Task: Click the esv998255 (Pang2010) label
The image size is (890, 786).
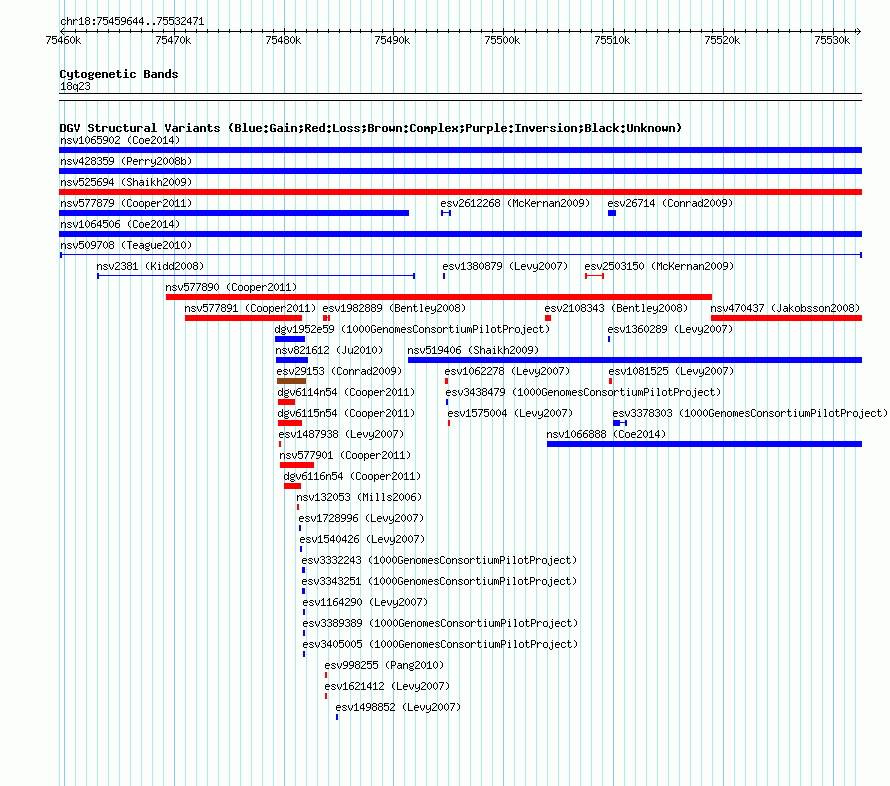Action: (384, 665)
